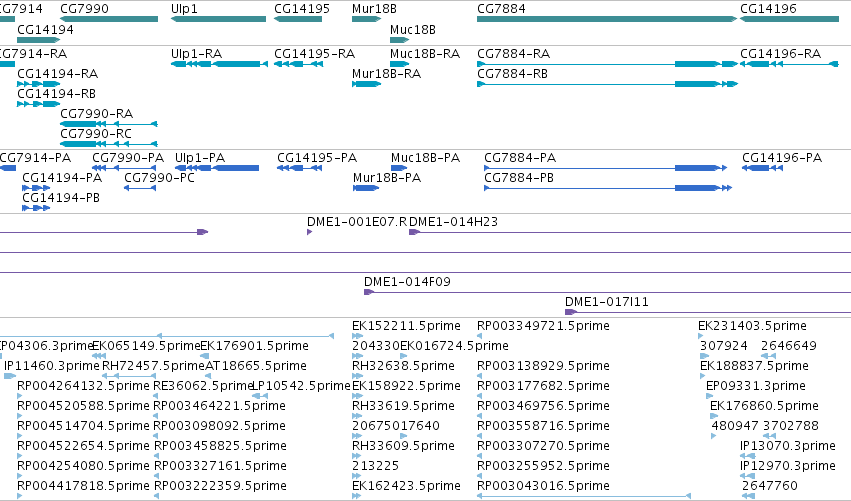Open the RH32638.5prime EST label
This screenshot has height=501, width=851.
(x=403, y=366)
